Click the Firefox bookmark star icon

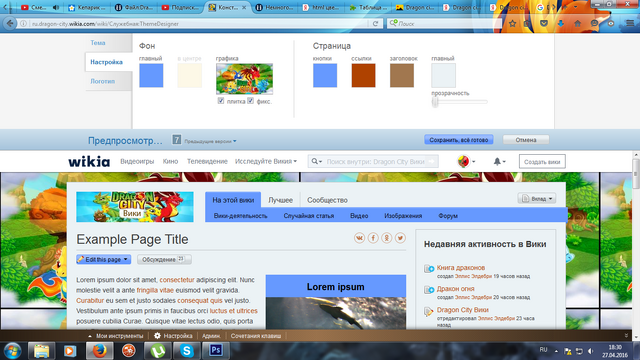tap(512, 24)
